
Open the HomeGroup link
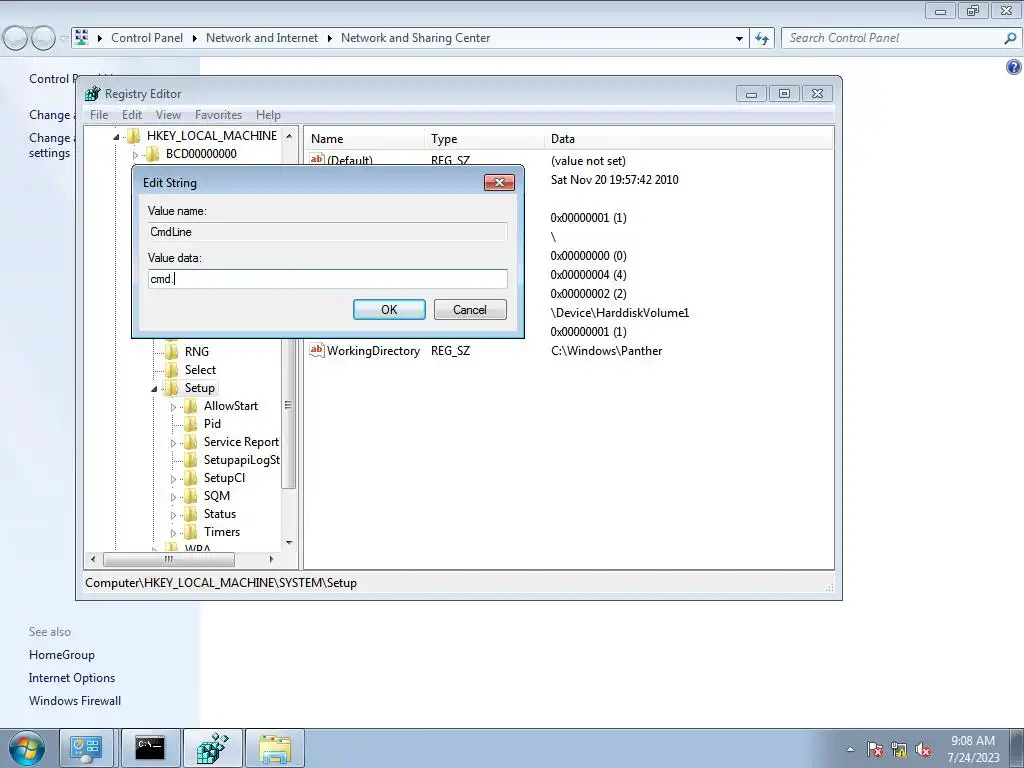click(61, 655)
